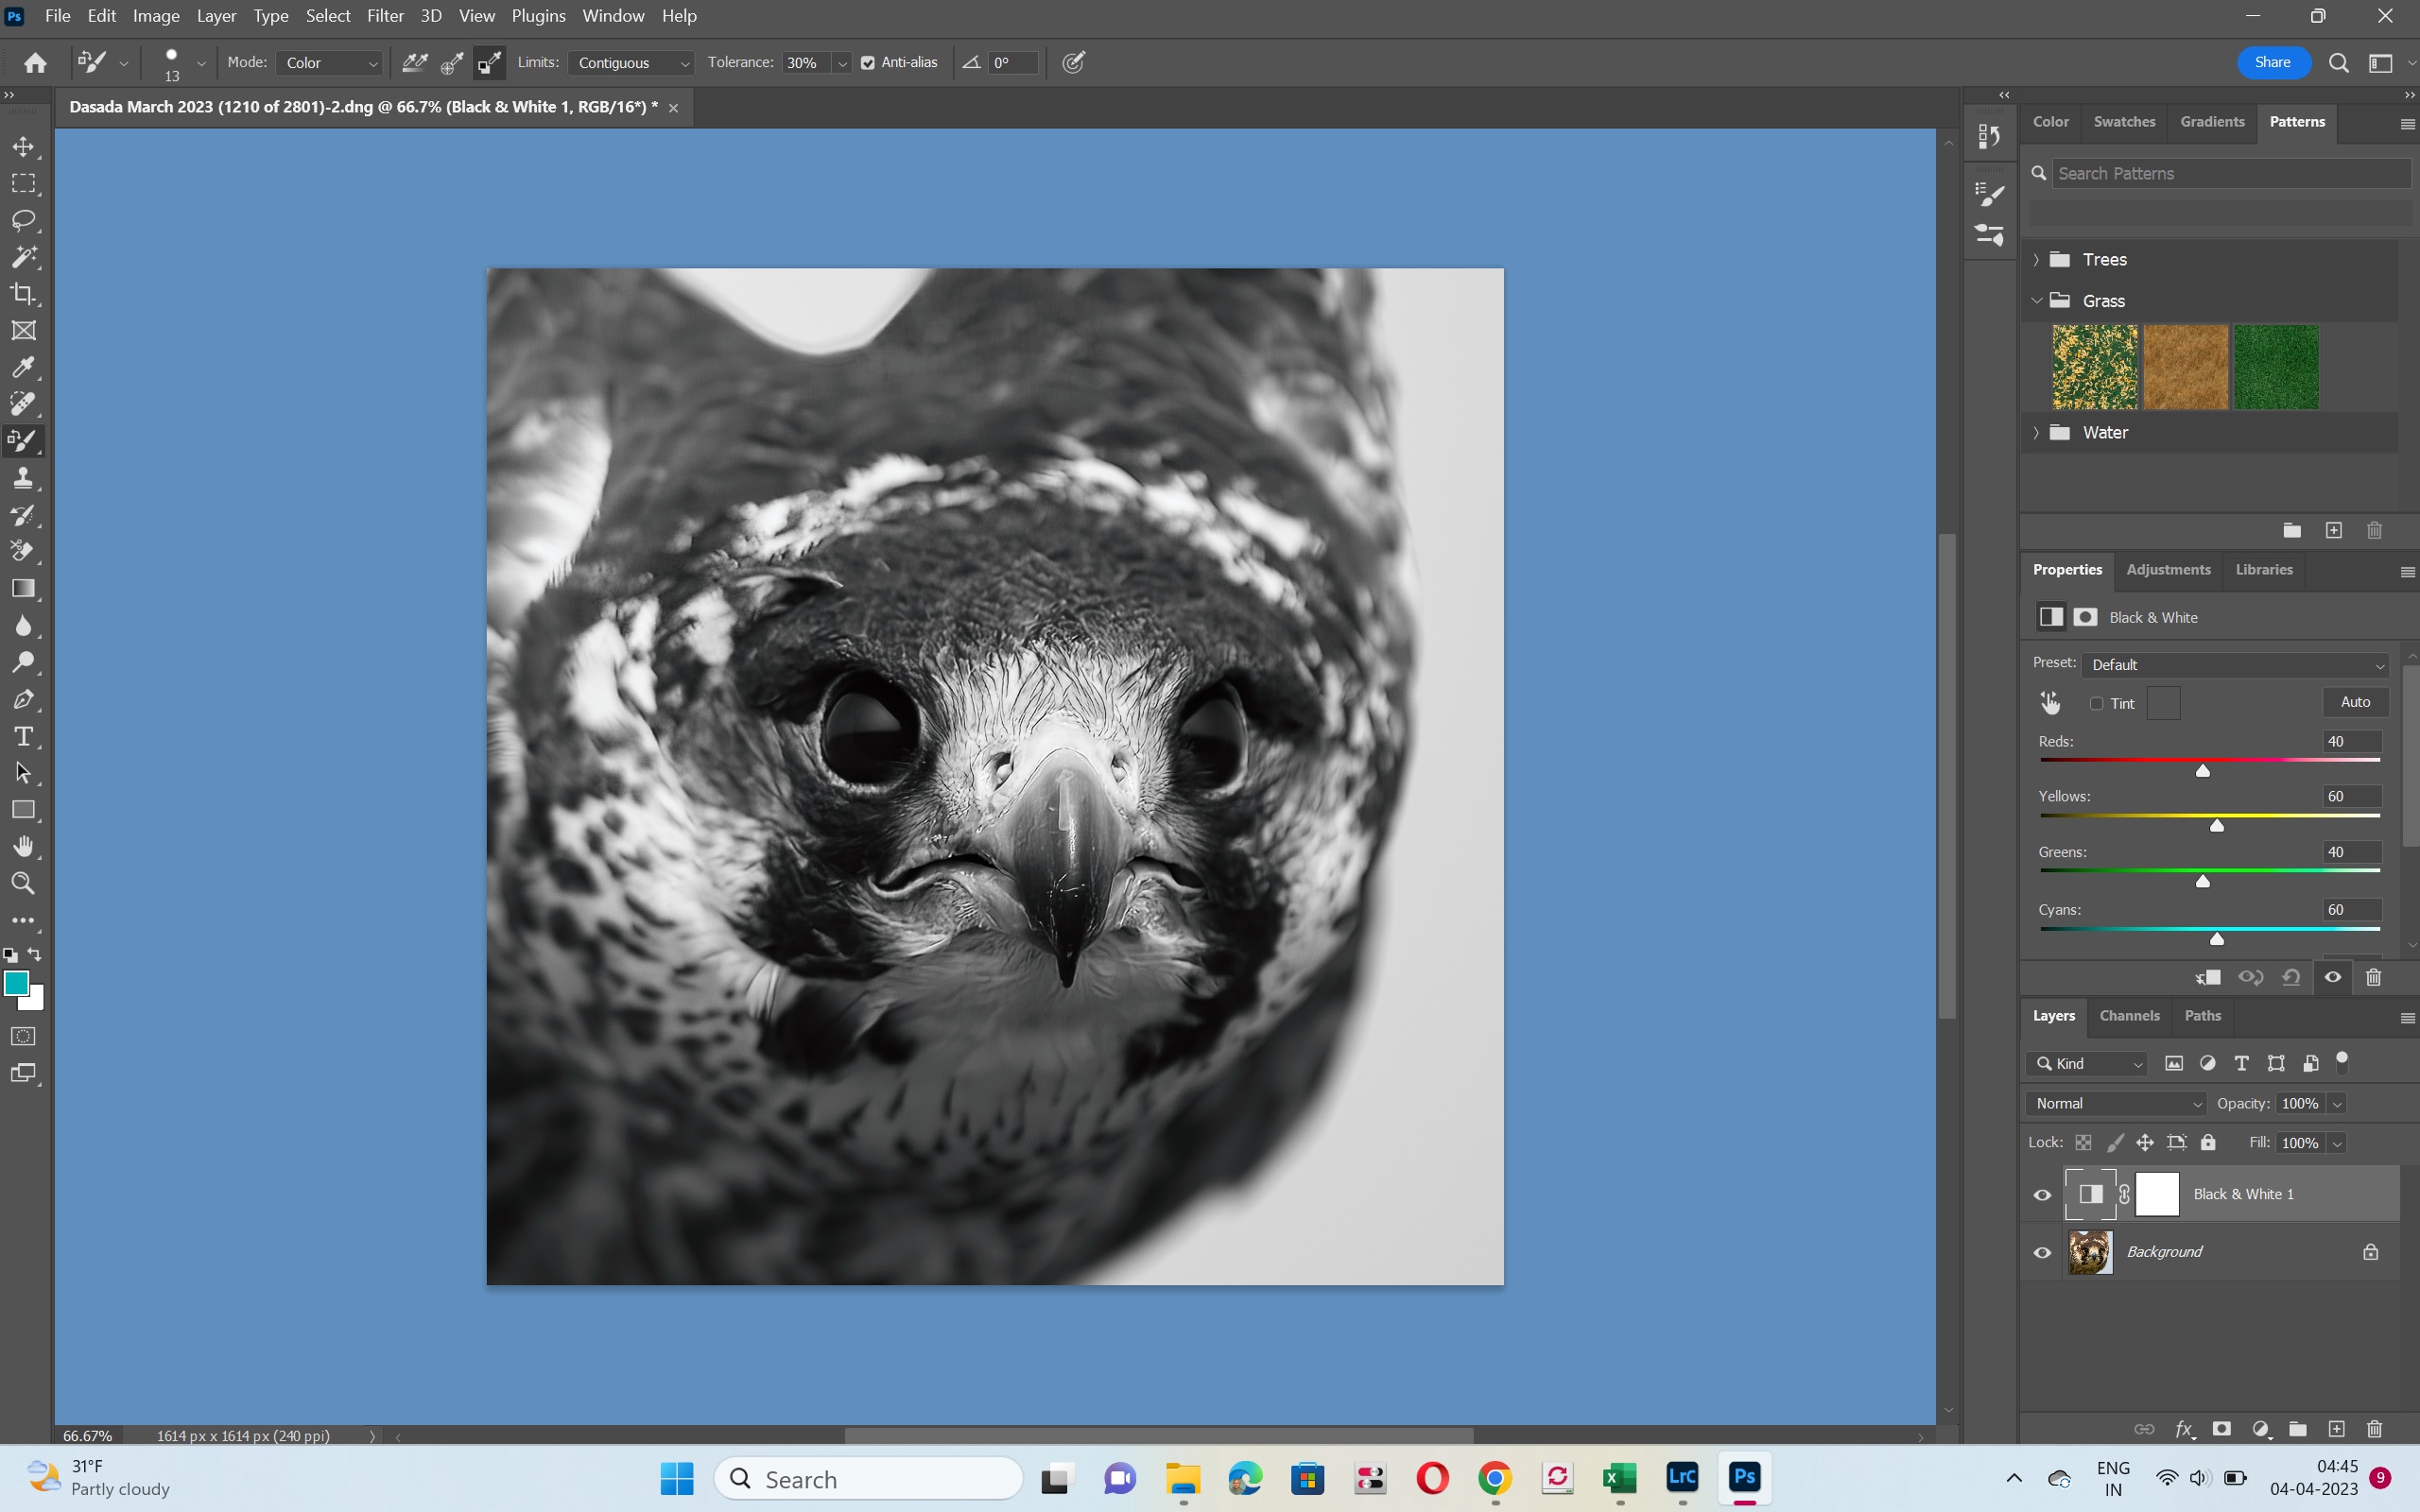2420x1512 pixels.
Task: Select the Hand tool
Action: (x=23, y=847)
